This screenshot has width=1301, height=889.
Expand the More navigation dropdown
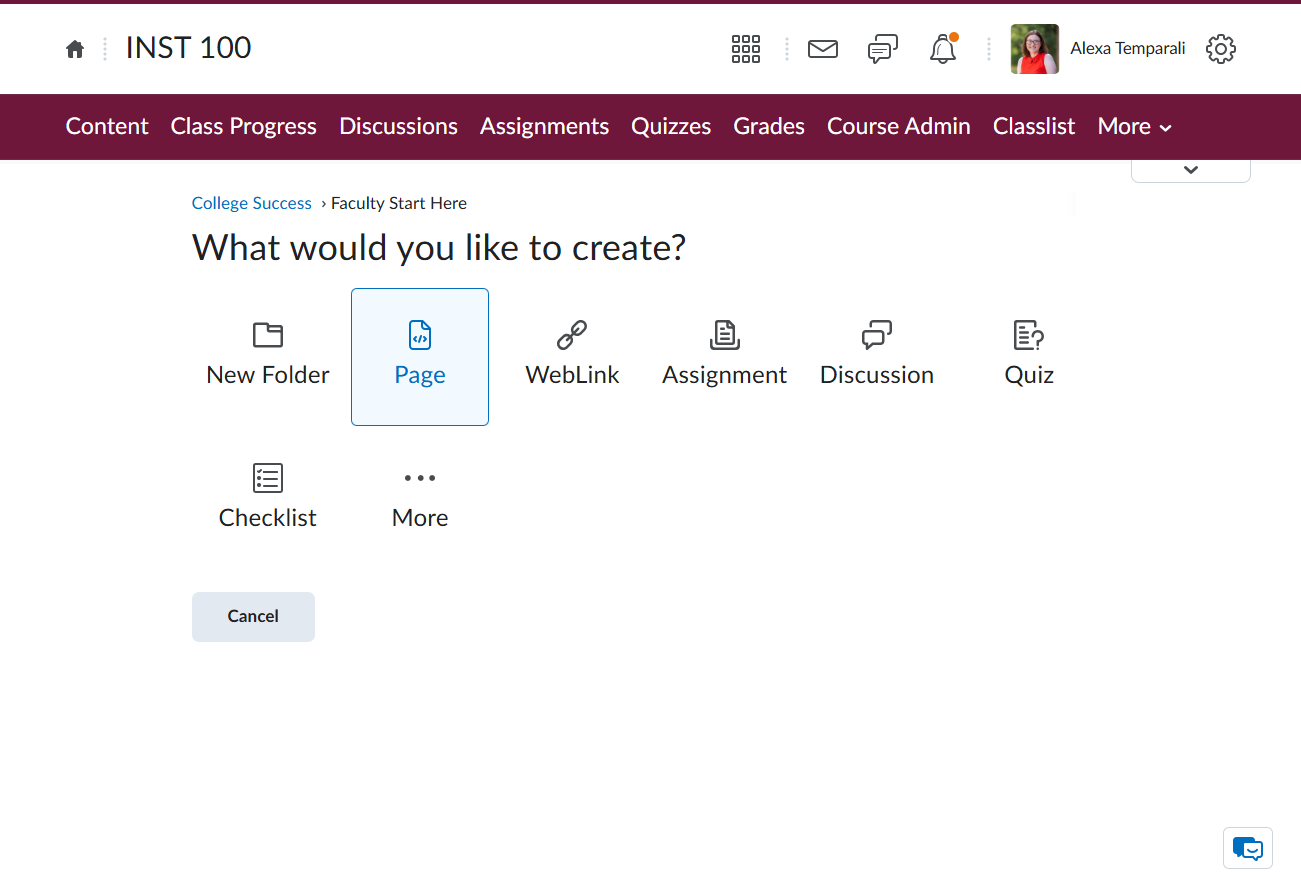(1135, 127)
